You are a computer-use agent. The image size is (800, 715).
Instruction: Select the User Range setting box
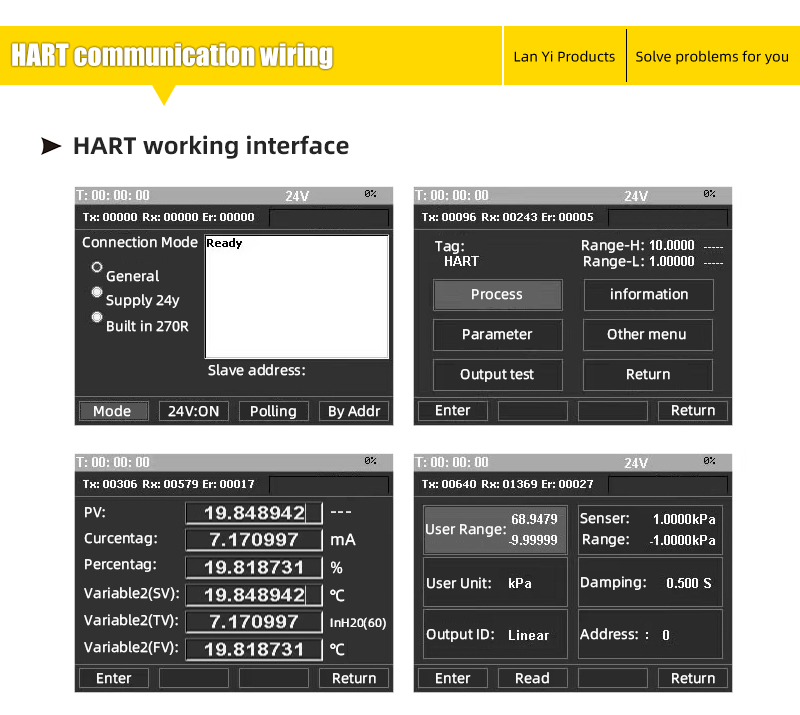click(x=496, y=530)
